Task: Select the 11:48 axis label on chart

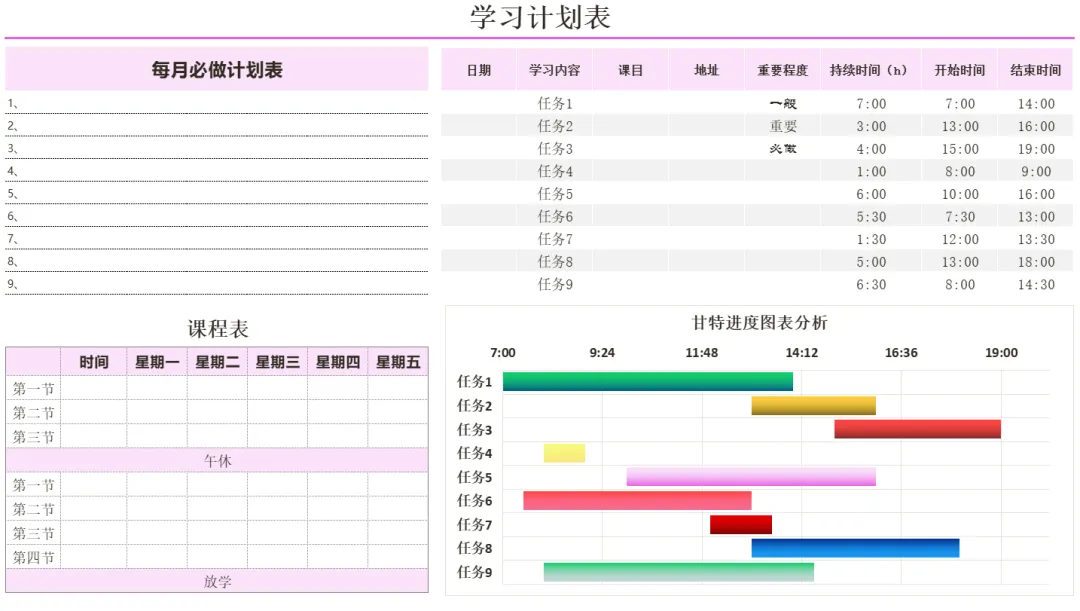Action: 702,353
